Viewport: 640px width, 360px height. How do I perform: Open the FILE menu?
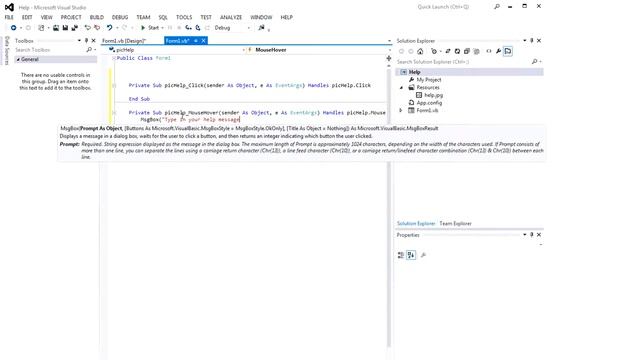(x=9, y=17)
